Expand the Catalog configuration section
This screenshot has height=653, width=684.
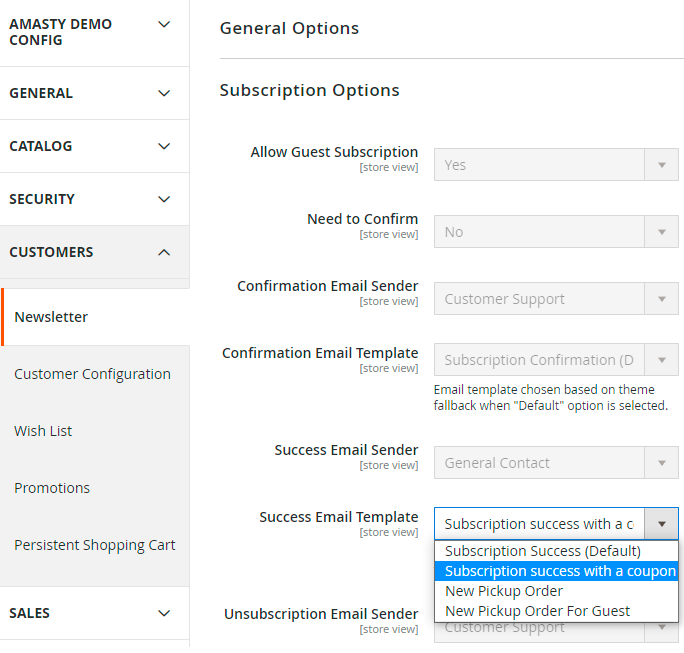(x=164, y=146)
